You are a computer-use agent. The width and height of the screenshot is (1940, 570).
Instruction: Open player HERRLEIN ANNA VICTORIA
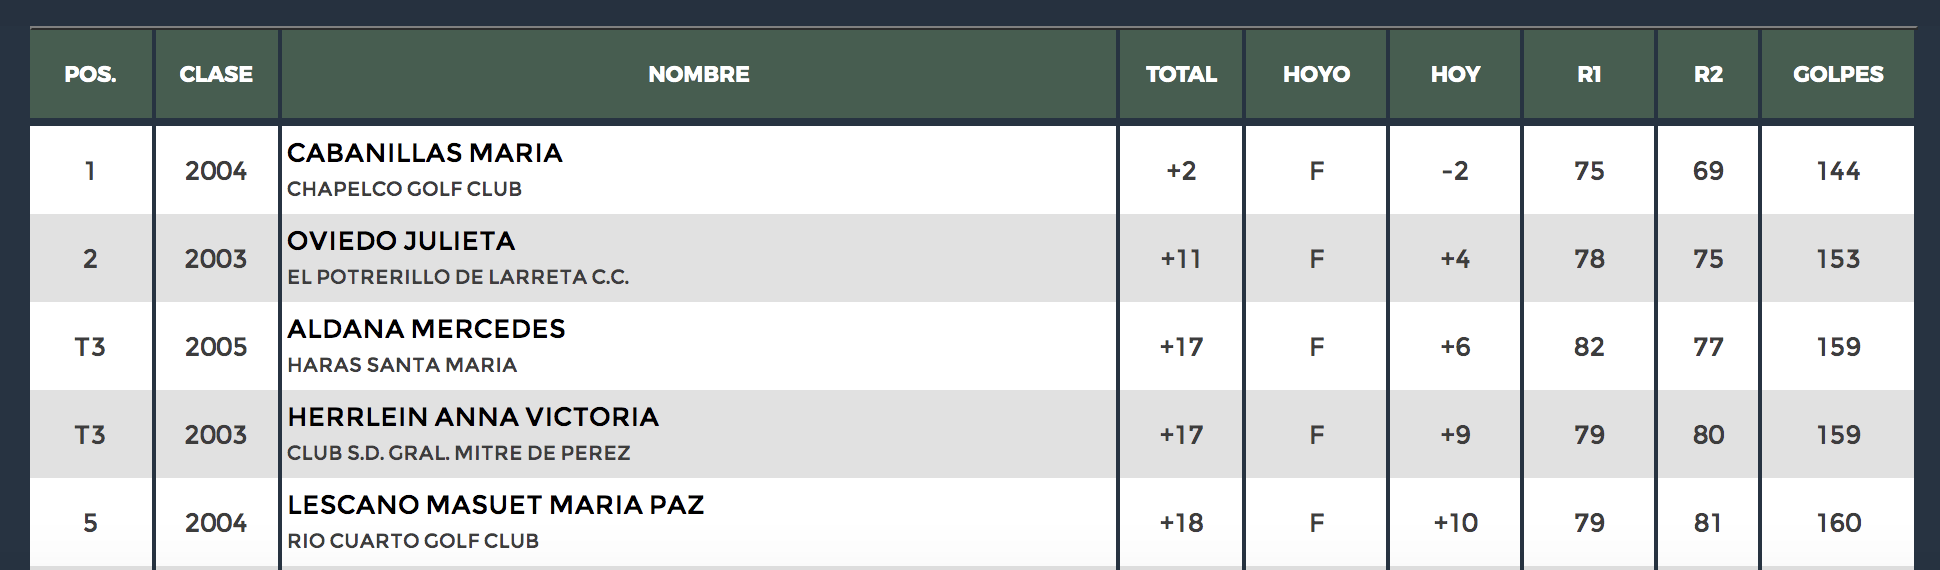473,417
